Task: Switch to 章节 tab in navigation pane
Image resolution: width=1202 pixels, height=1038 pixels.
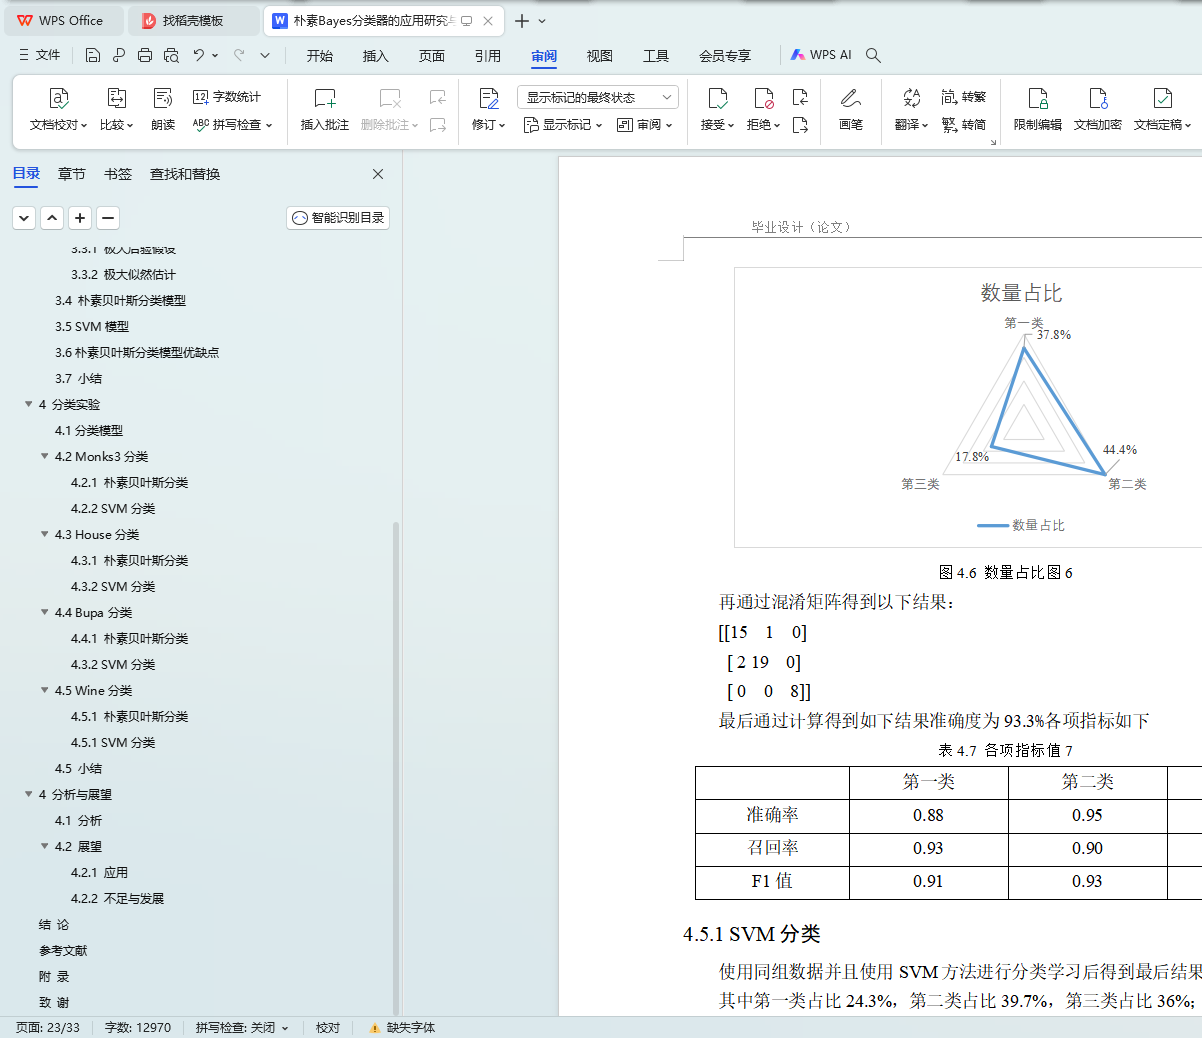Action: [x=72, y=174]
